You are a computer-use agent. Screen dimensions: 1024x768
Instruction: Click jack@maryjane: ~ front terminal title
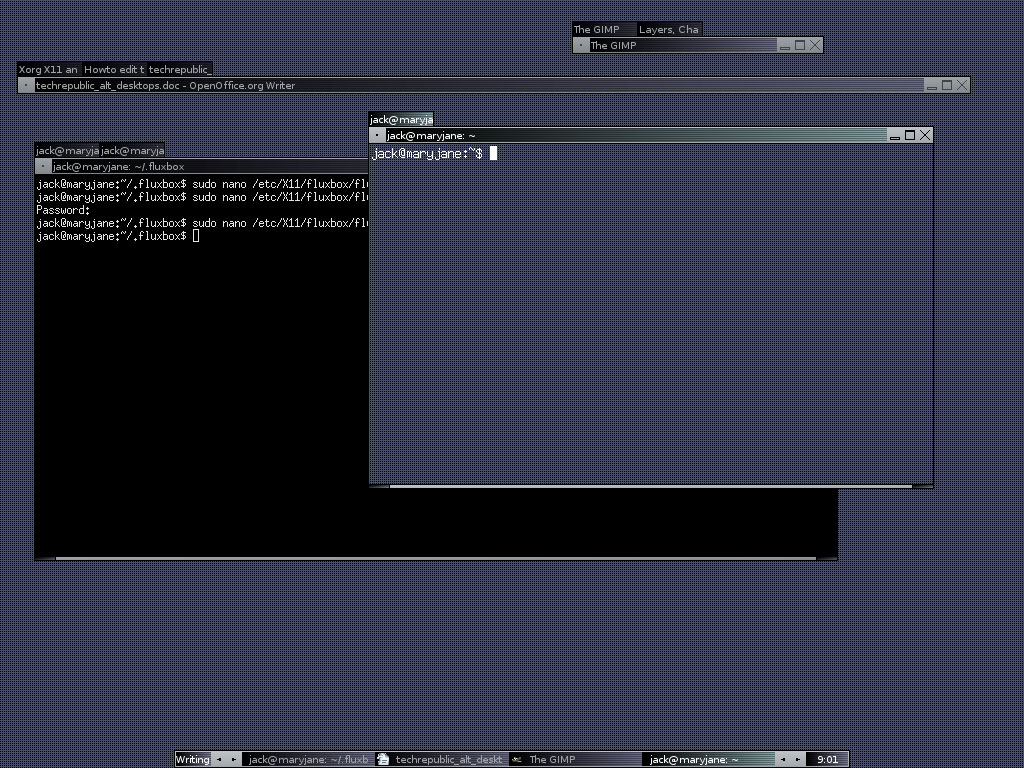coord(431,136)
